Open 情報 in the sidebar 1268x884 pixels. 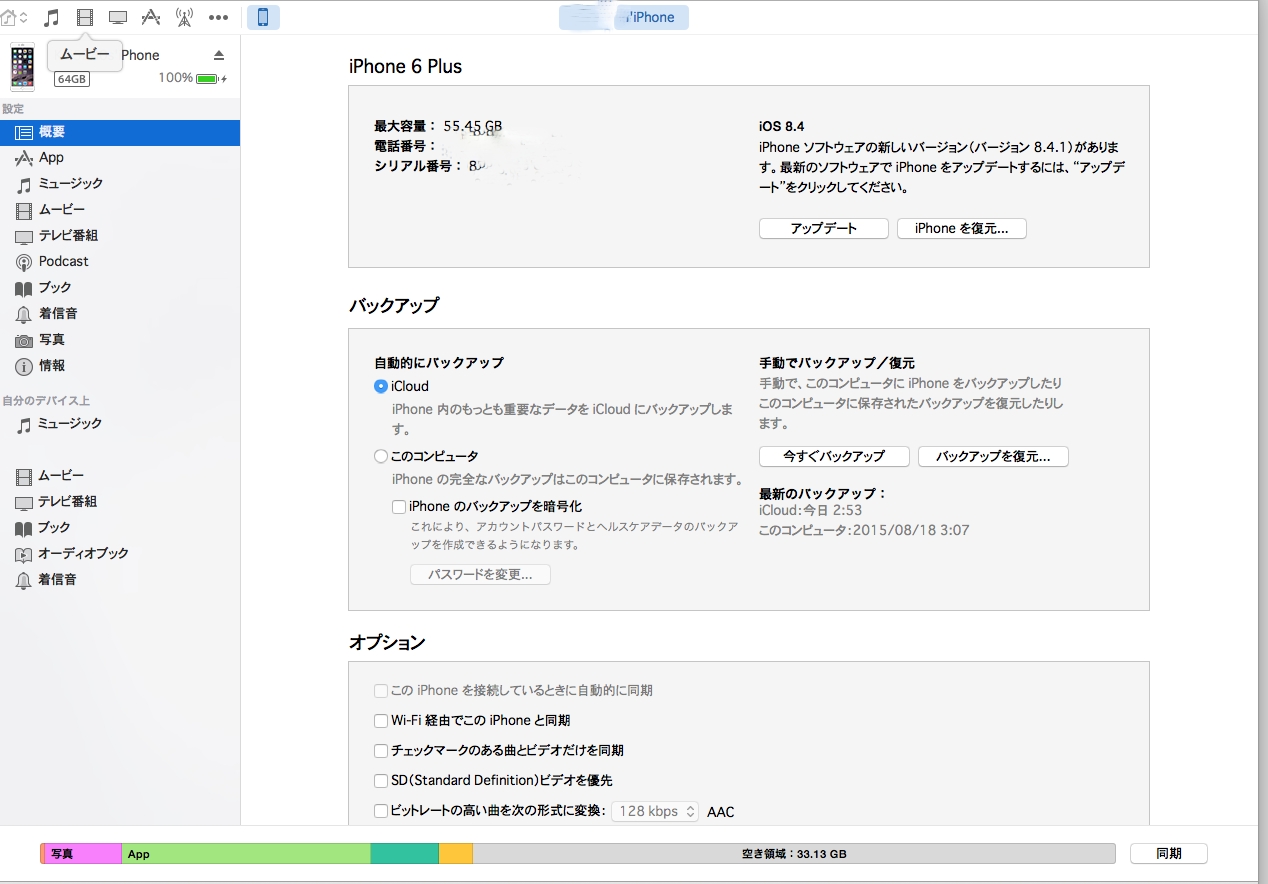[x=120, y=366]
